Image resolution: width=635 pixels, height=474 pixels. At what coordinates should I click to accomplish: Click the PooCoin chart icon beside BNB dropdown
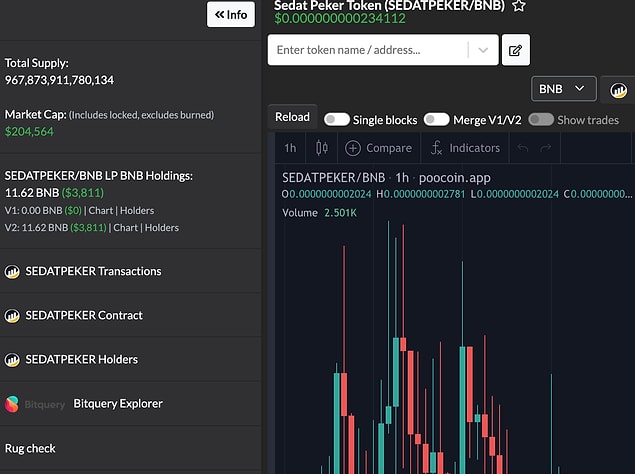click(x=618, y=90)
